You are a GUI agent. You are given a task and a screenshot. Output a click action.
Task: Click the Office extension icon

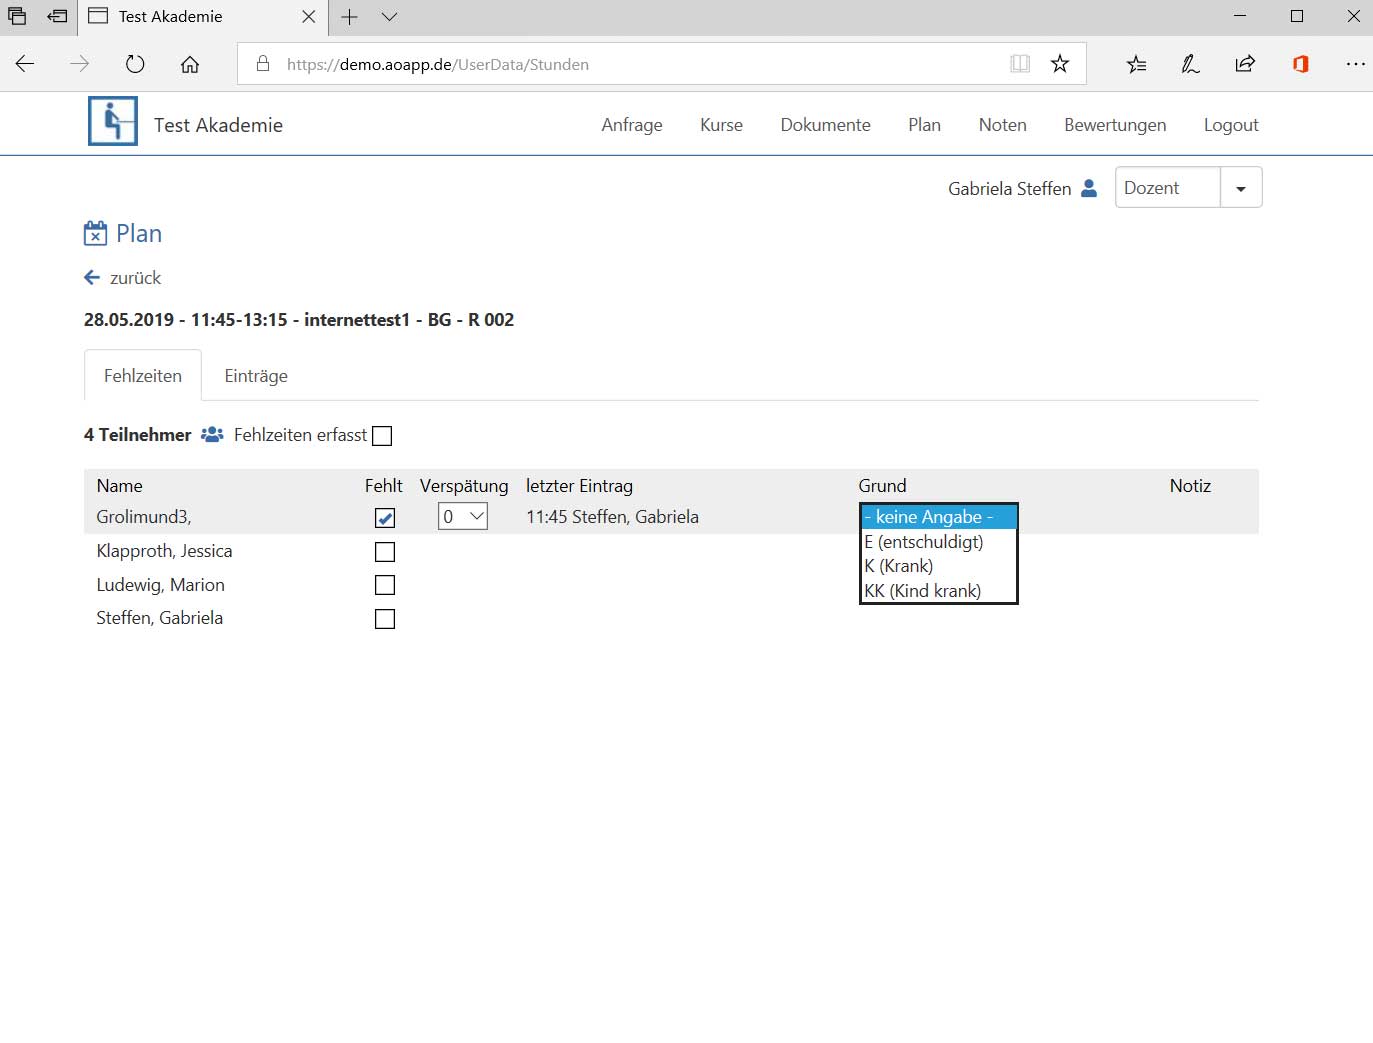(x=1300, y=64)
